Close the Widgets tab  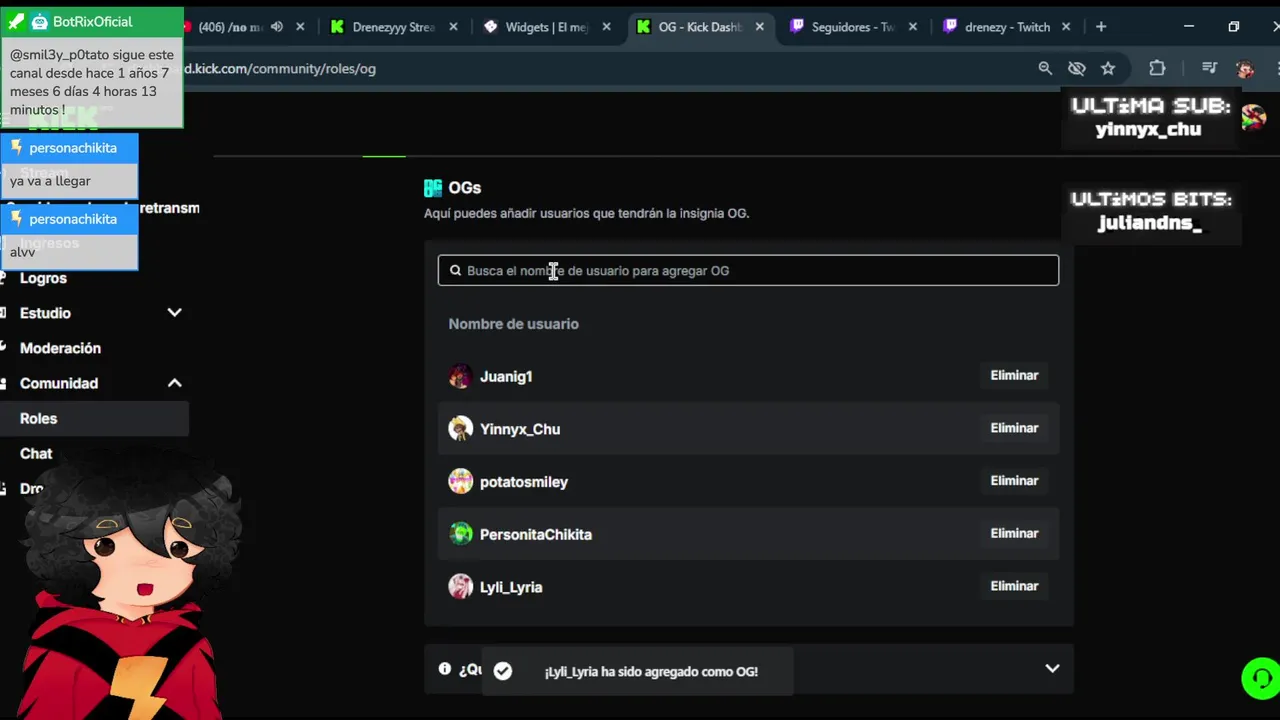click(606, 27)
